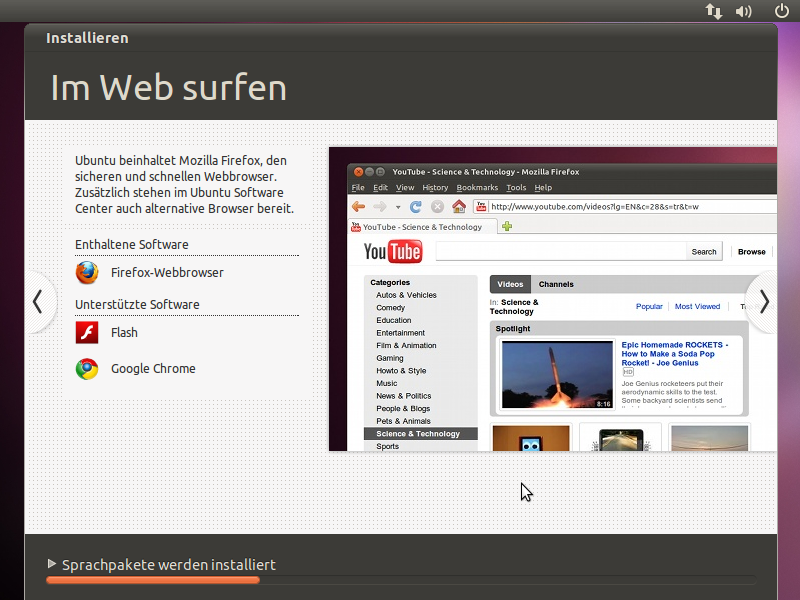Open the View menu in Firefox
This screenshot has width=800, height=600.
tap(405, 188)
